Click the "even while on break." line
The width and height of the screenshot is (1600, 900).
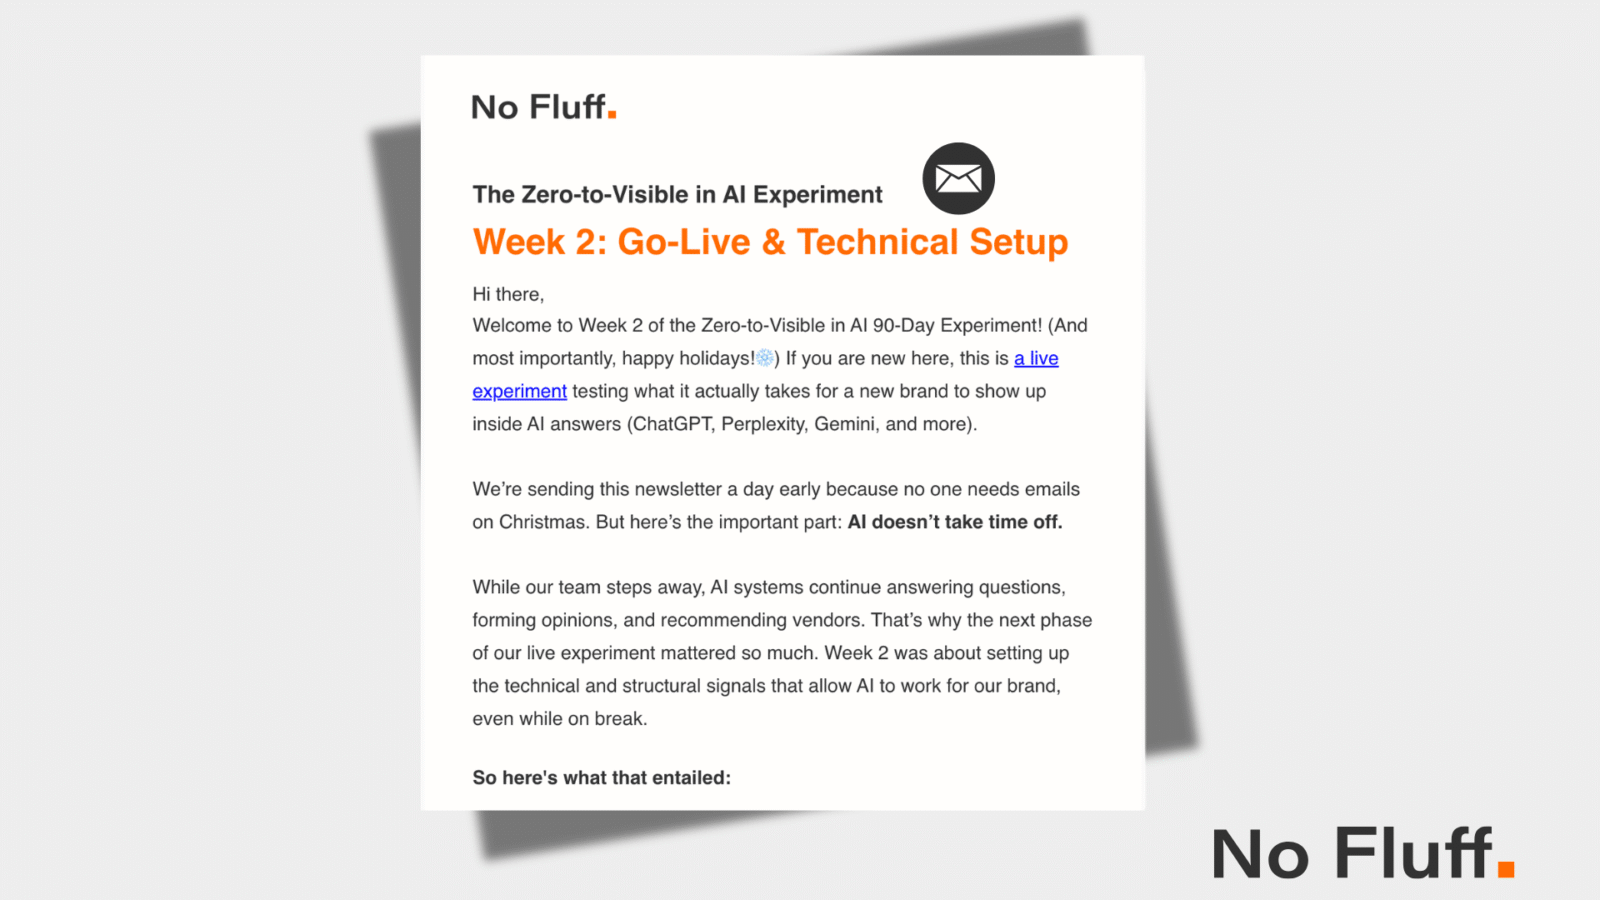coord(559,719)
